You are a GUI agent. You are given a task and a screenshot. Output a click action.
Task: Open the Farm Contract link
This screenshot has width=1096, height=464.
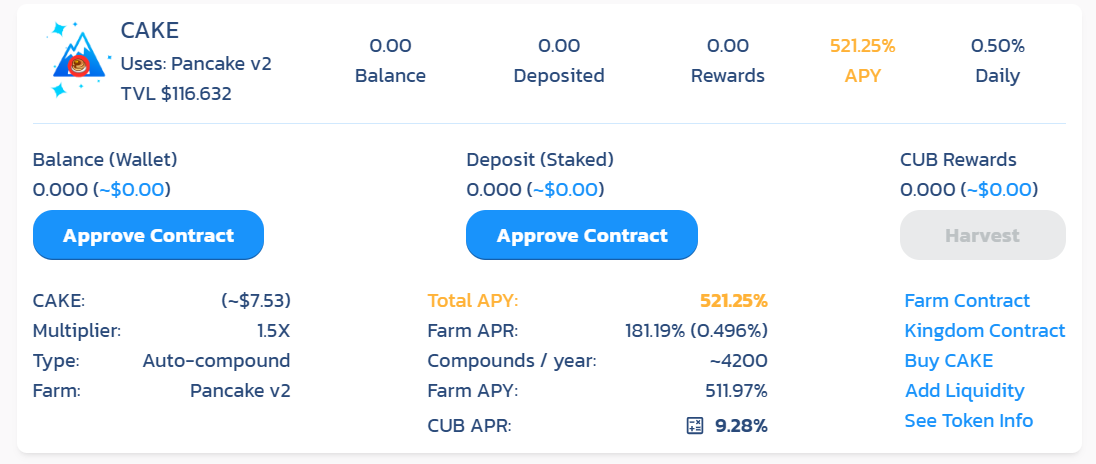pos(967,301)
